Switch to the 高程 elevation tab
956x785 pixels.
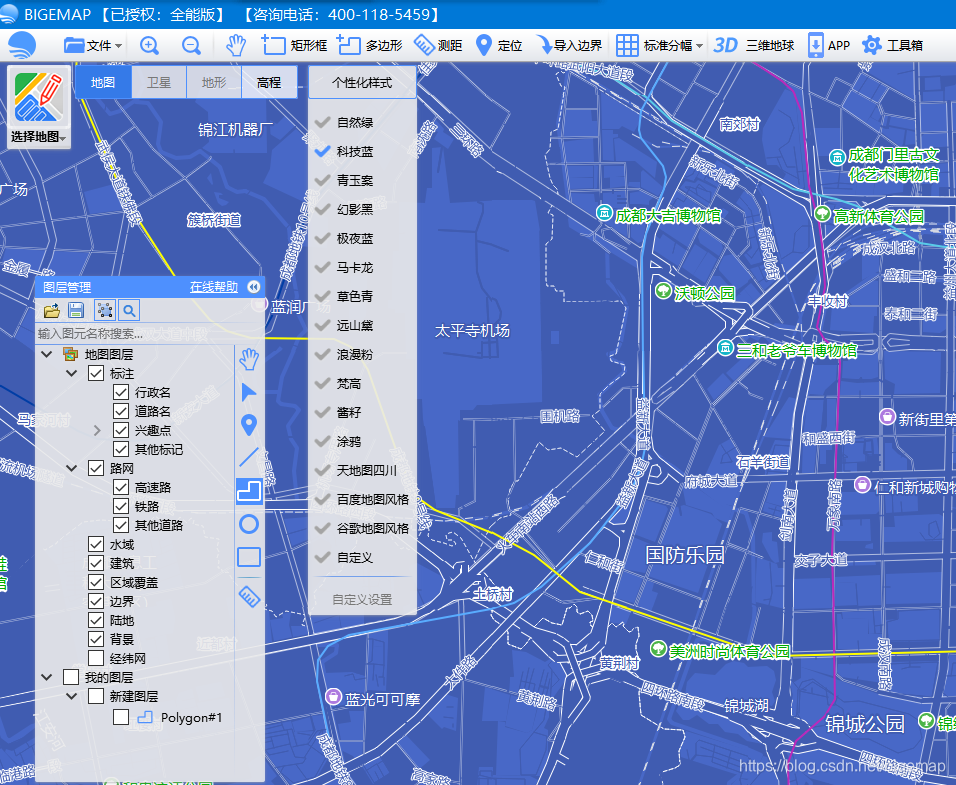click(269, 82)
